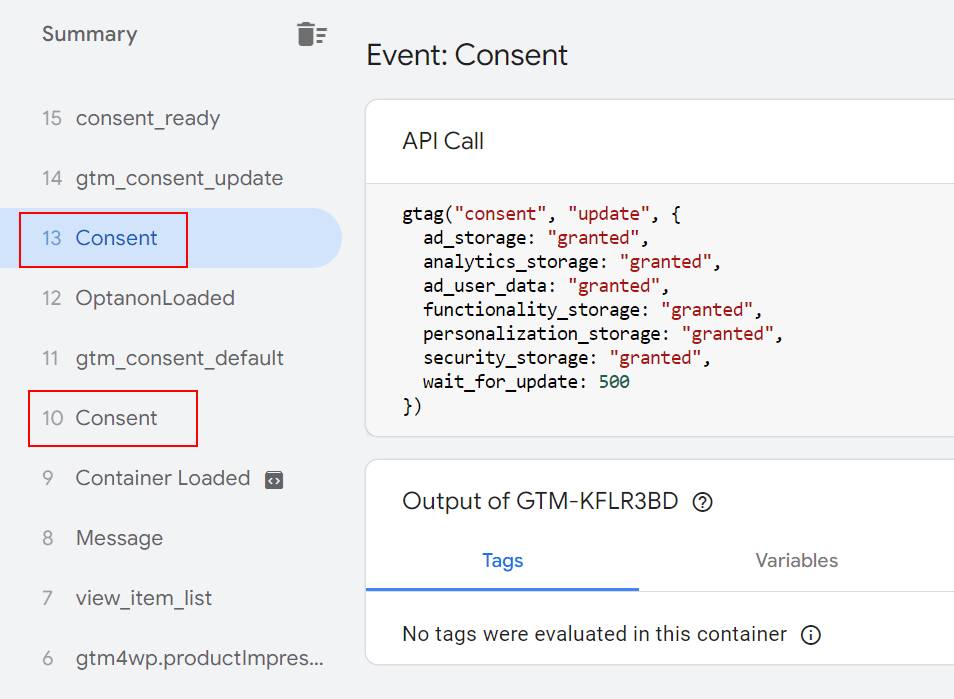Click the Output of GTM-KFLR3BD heading
Viewport: 954px width, 699px height.
click(x=540, y=501)
